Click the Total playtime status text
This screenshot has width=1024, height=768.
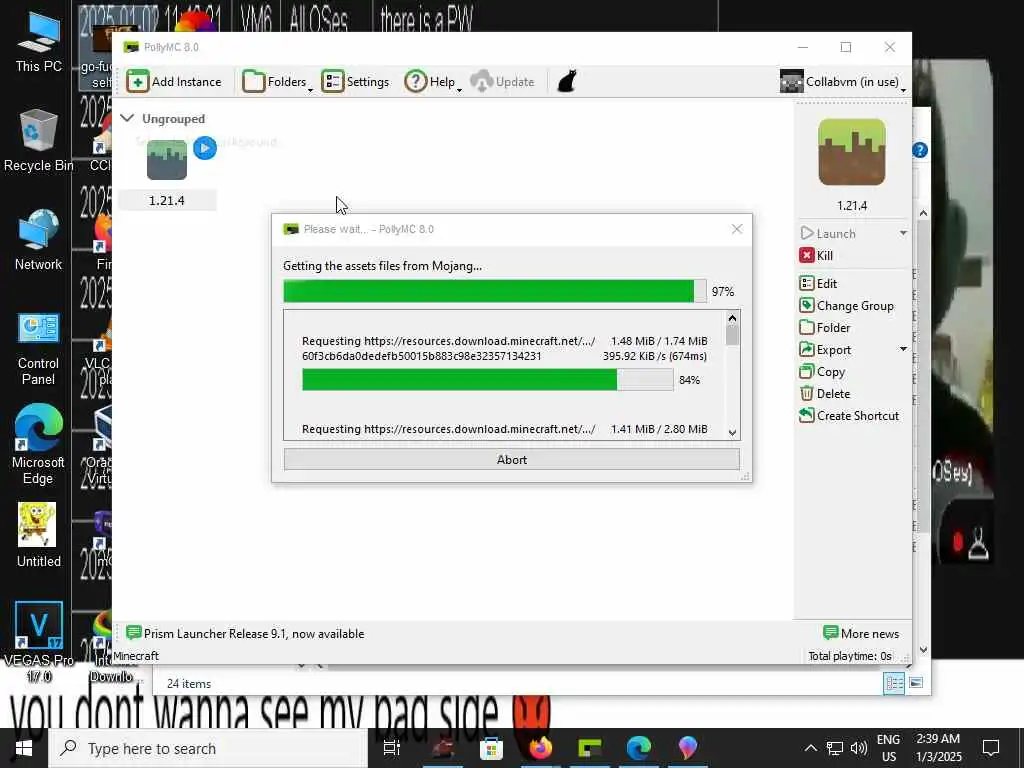point(850,656)
